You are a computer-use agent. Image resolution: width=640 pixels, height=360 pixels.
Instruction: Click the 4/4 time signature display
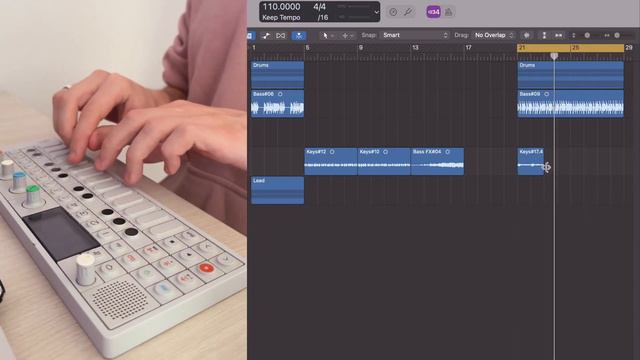coord(320,7)
